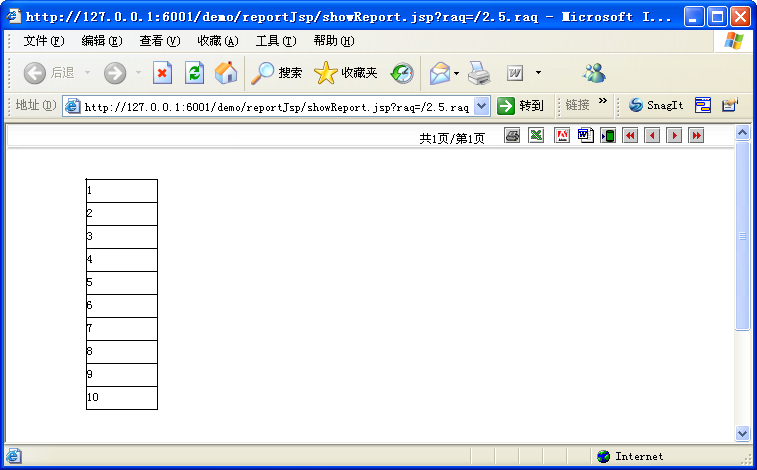757x470 pixels.
Task: Open the History clock icon
Action: click(x=402, y=73)
